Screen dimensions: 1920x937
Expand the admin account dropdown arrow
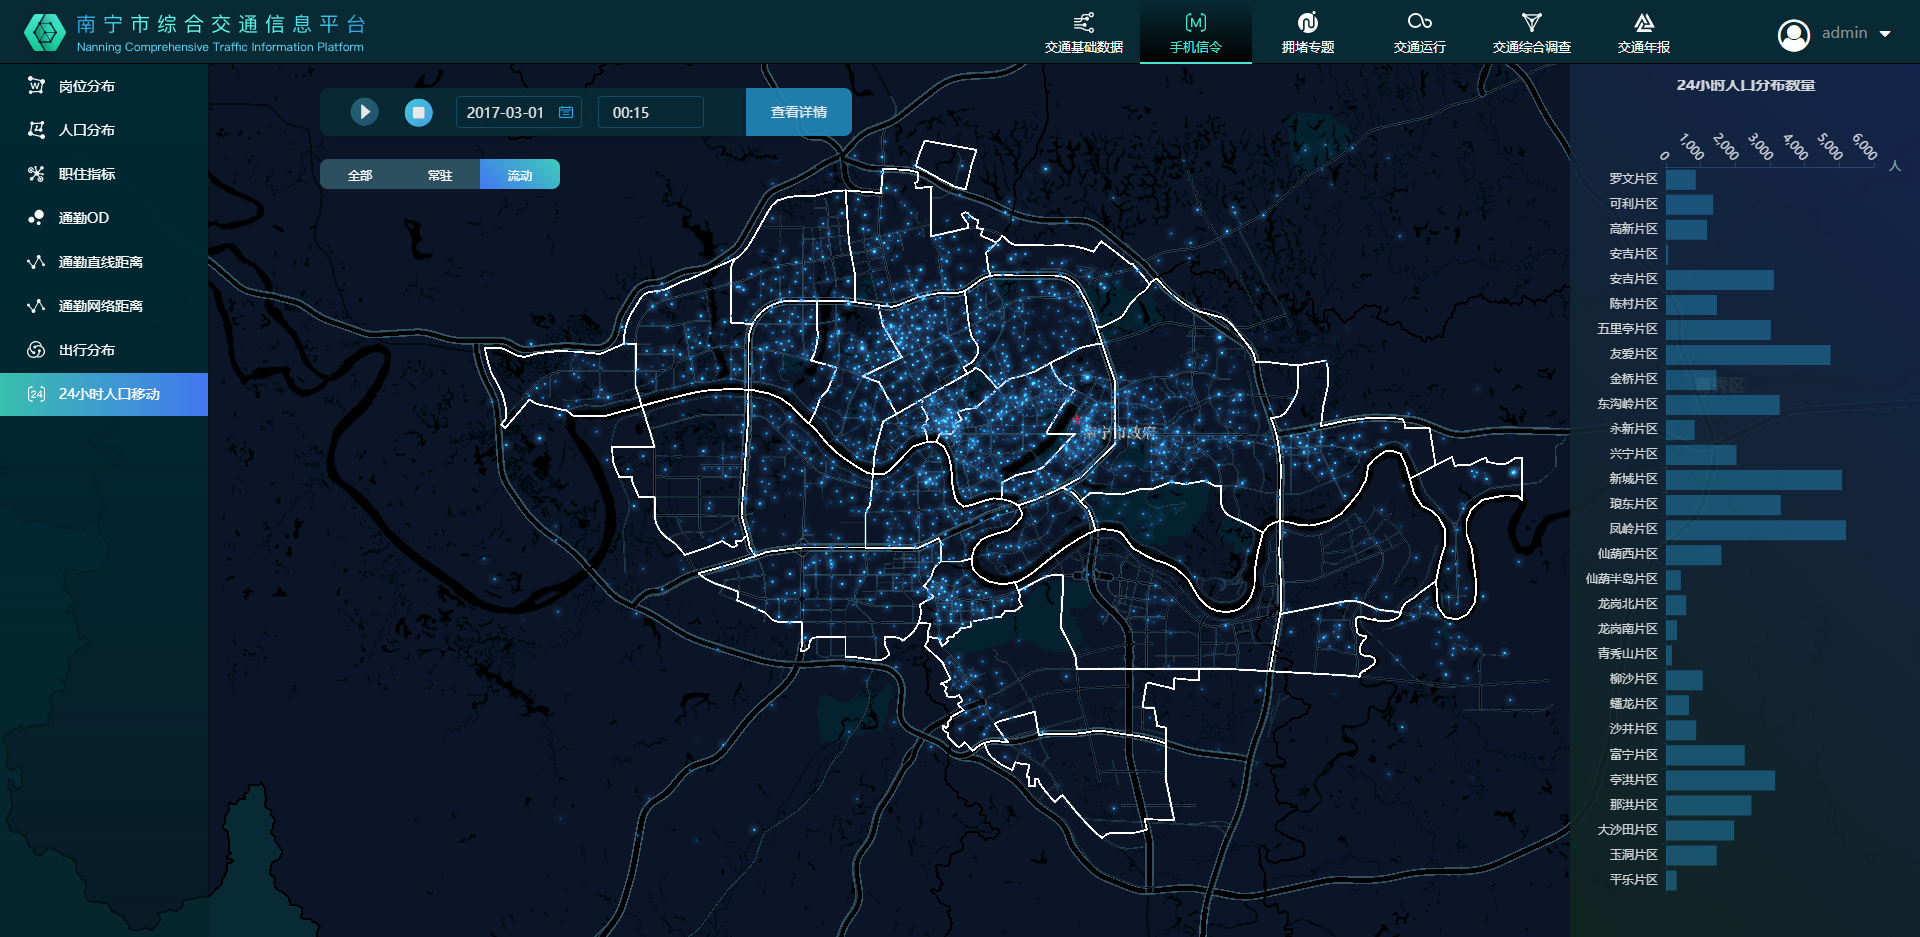click(x=1886, y=34)
